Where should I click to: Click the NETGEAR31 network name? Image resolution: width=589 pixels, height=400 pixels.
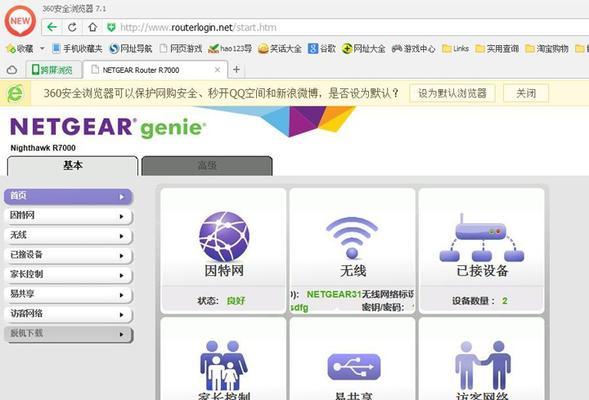click(334, 294)
